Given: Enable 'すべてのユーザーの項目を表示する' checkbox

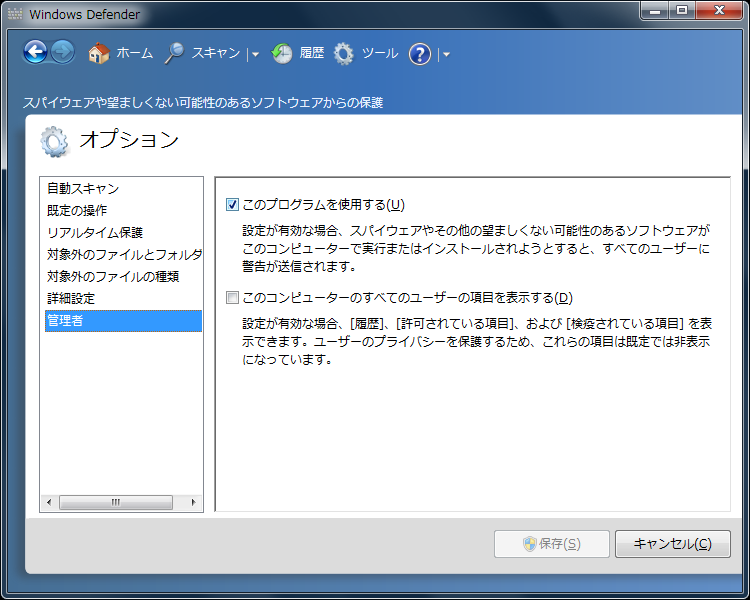Looking at the screenshot, I should point(233,297).
